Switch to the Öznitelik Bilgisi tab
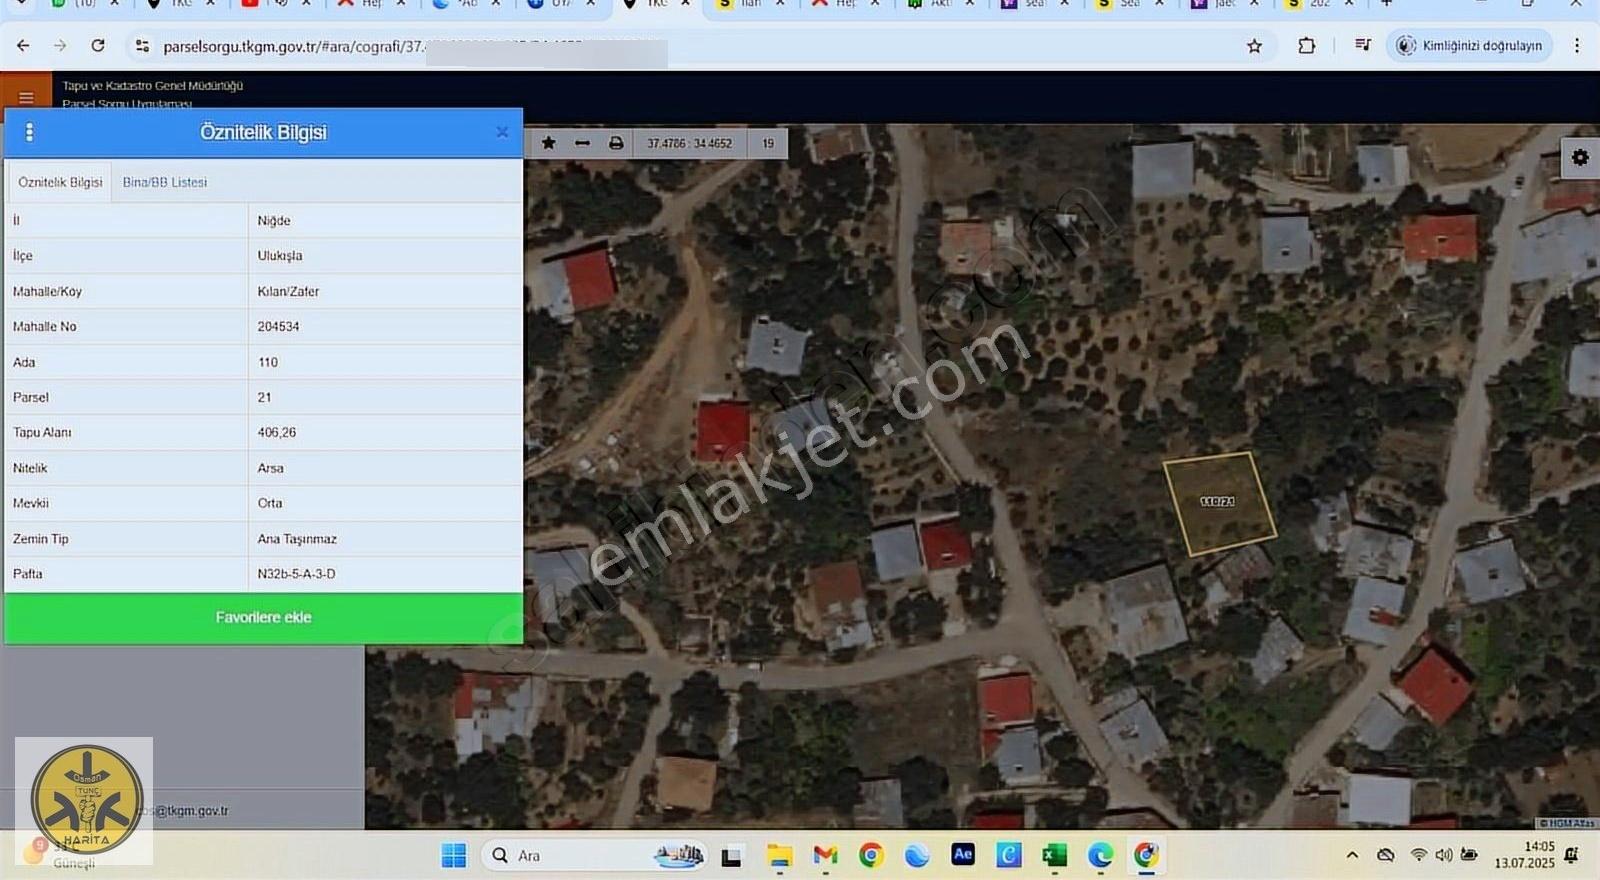 [60, 182]
